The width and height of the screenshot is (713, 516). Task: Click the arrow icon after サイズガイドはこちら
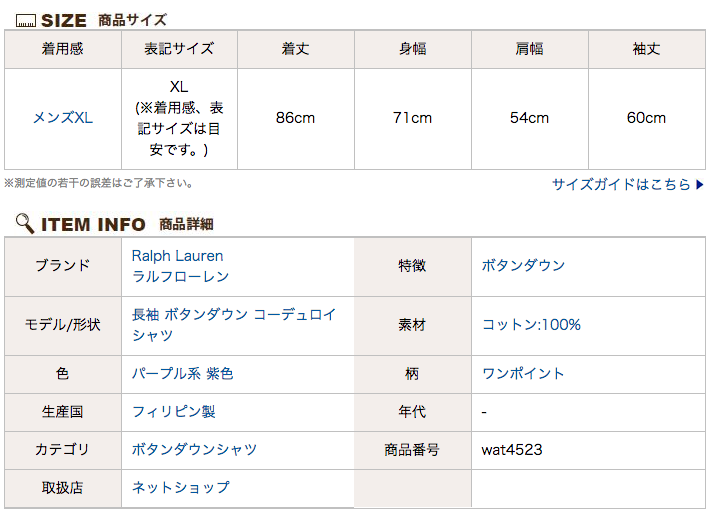(x=700, y=185)
